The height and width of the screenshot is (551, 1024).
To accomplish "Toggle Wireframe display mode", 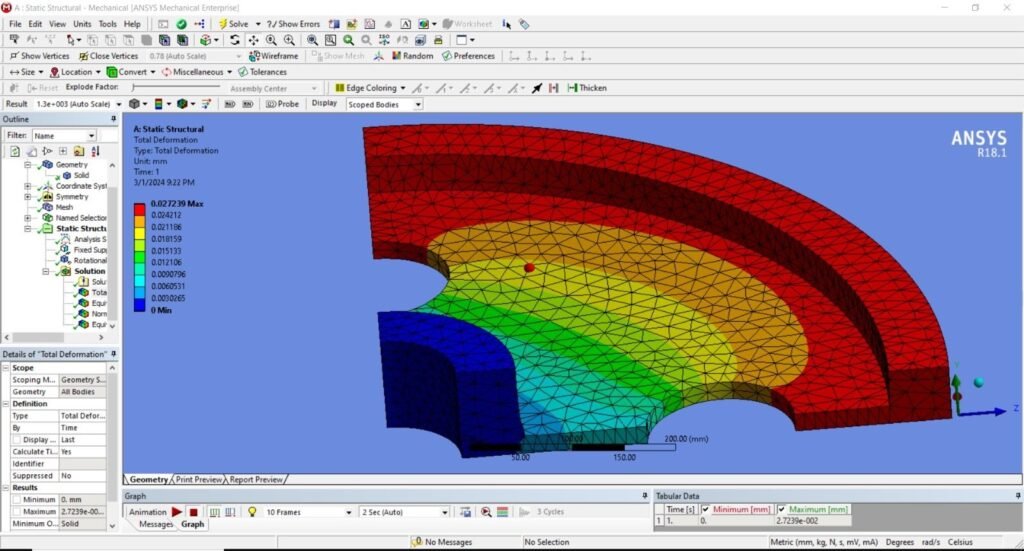I will [x=274, y=56].
